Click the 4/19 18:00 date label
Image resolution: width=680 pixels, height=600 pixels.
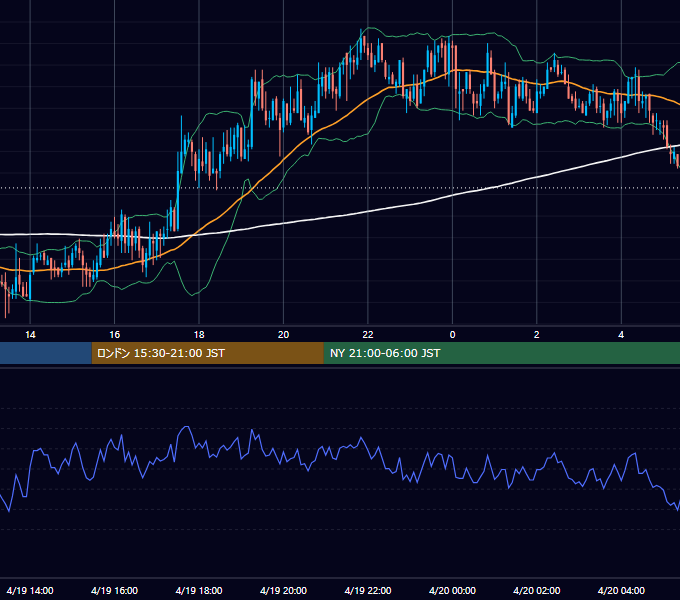(199, 590)
